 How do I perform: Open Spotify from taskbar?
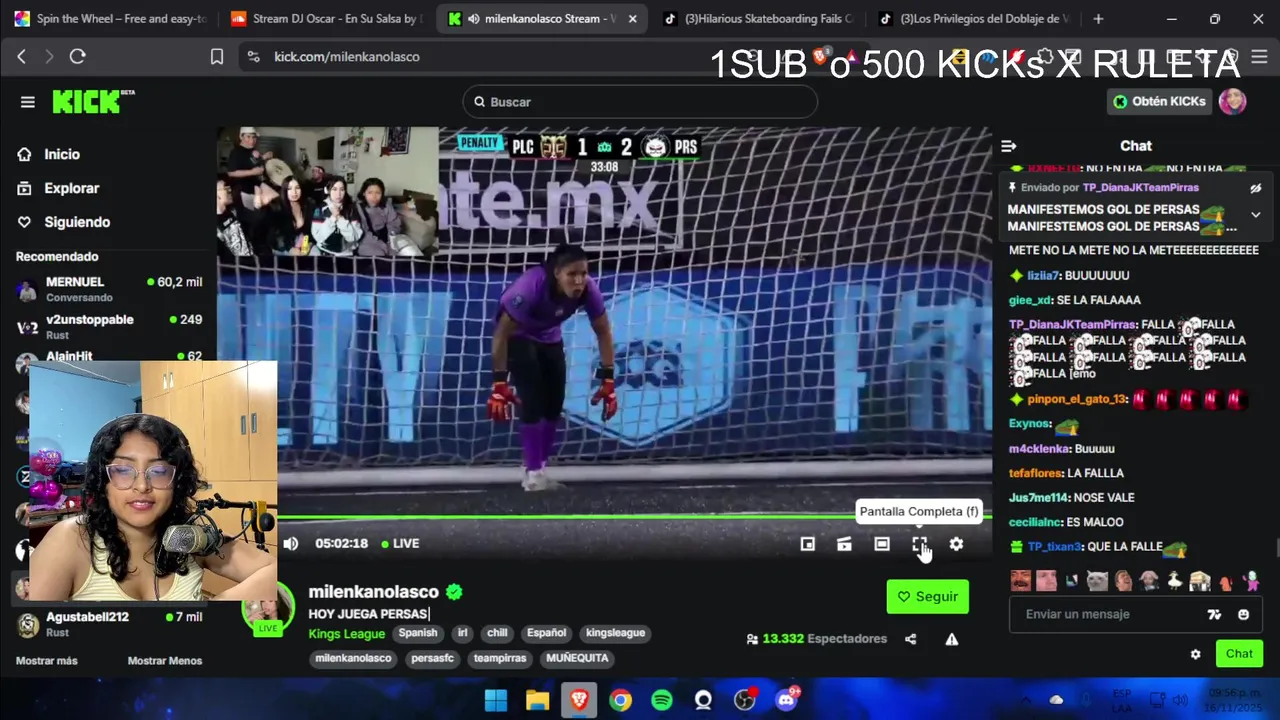662,700
